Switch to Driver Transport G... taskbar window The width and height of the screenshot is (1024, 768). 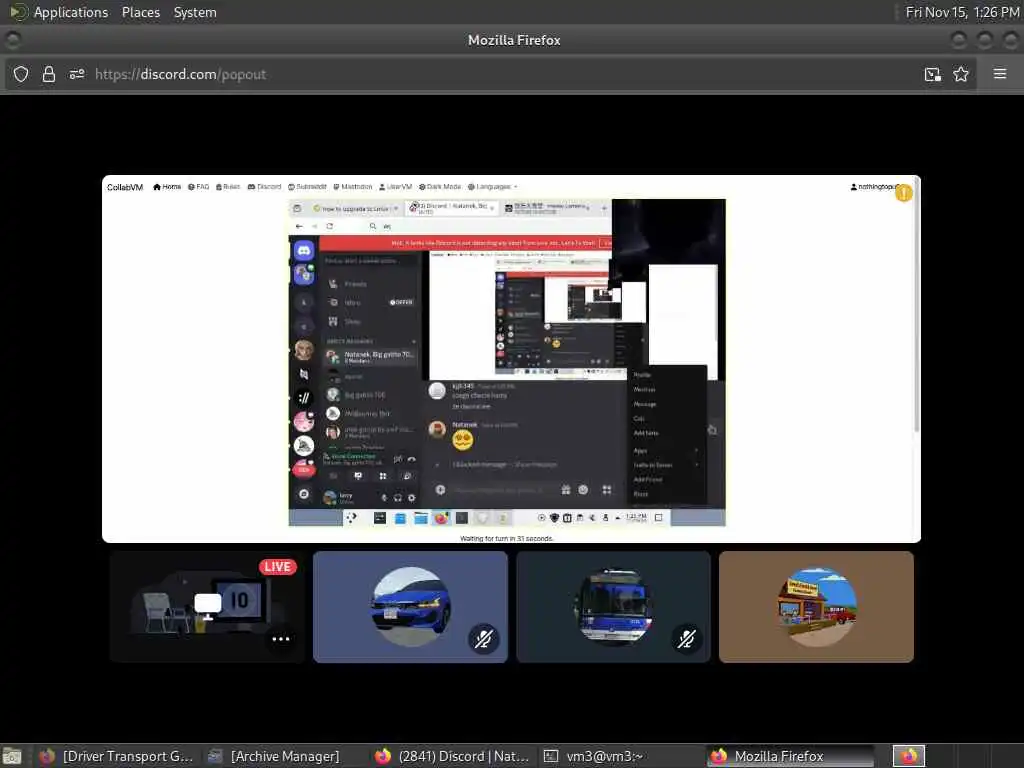coord(116,756)
